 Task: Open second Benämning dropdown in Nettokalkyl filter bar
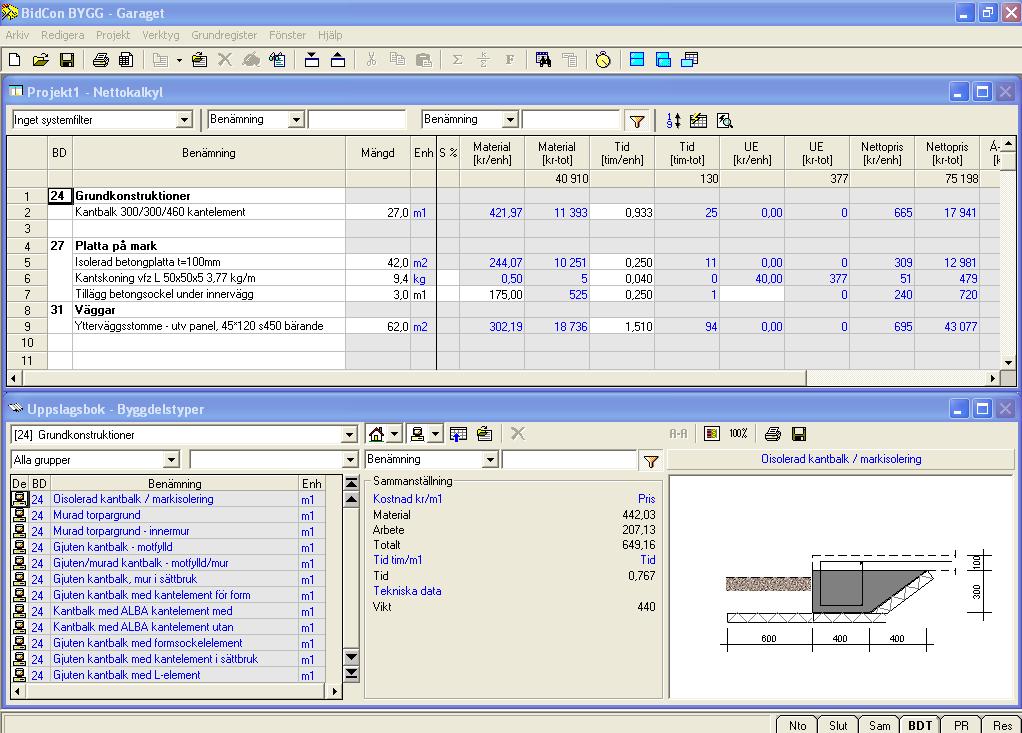tap(510, 120)
